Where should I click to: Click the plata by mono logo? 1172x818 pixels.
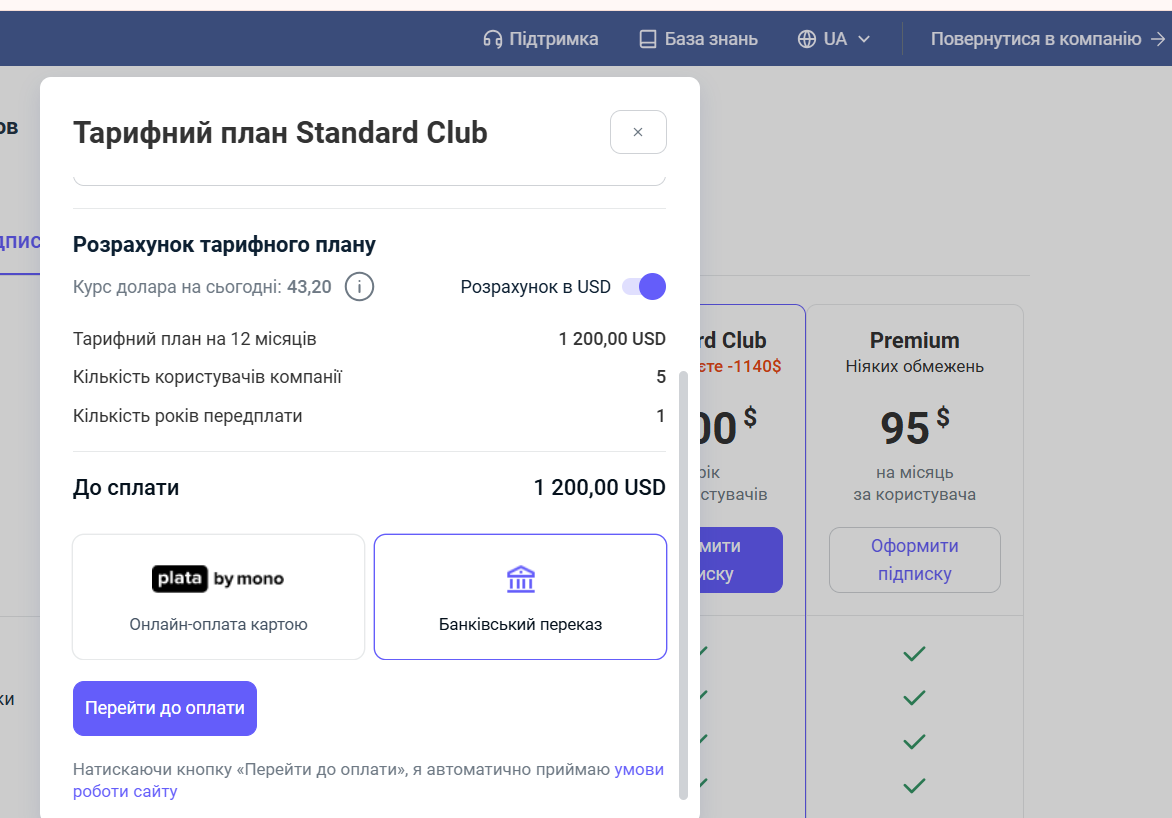point(218,578)
